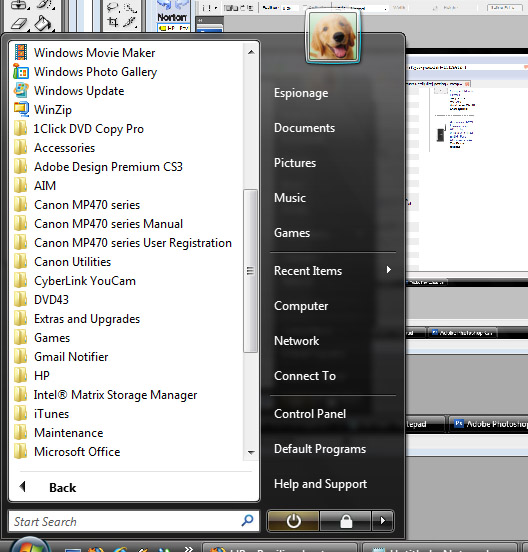The image size is (528, 552).
Task: Click the Start Search magnifier icon
Action: [x=247, y=521]
